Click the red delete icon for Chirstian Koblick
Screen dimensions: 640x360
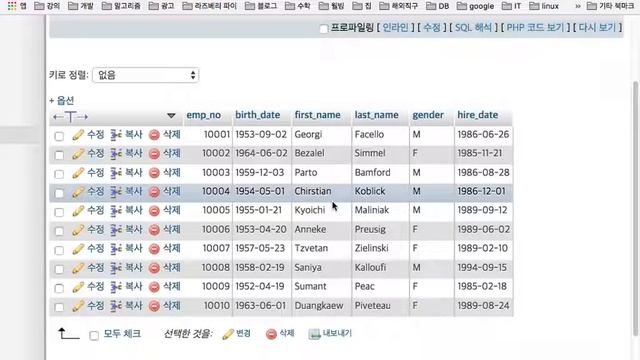pos(154,192)
